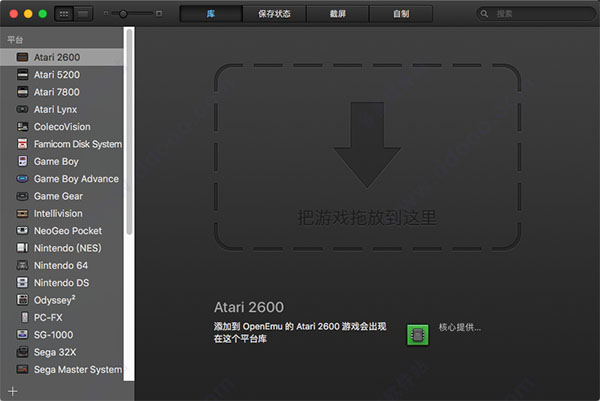Choose Sega 32X label in sidebar
Screen dimensions: 600x401
pos(55,352)
